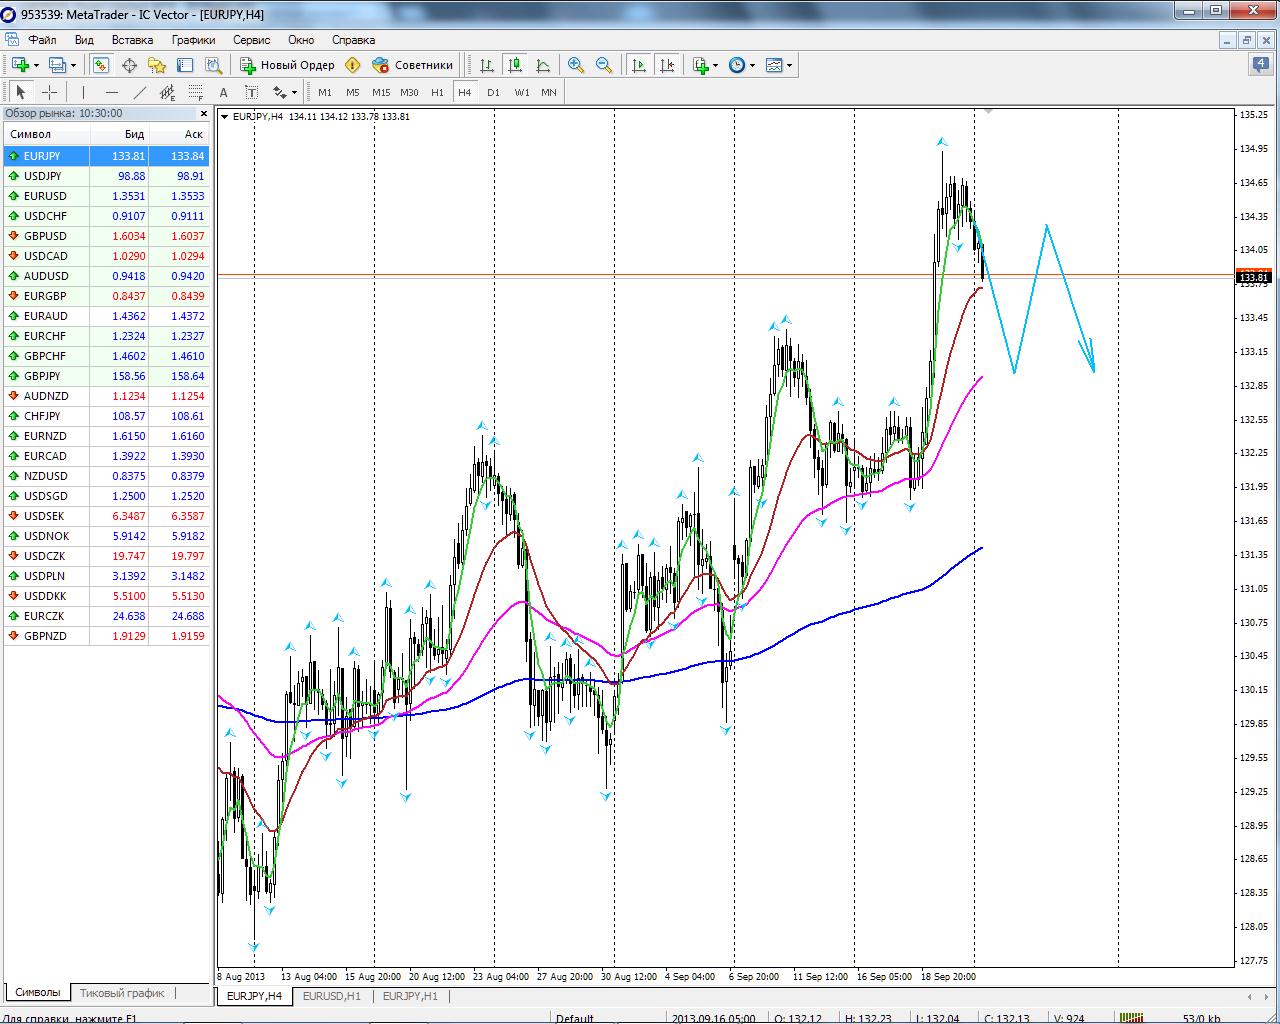The image size is (1280, 1024).
Task: Pick the trendline drawing tool
Action: [140, 92]
